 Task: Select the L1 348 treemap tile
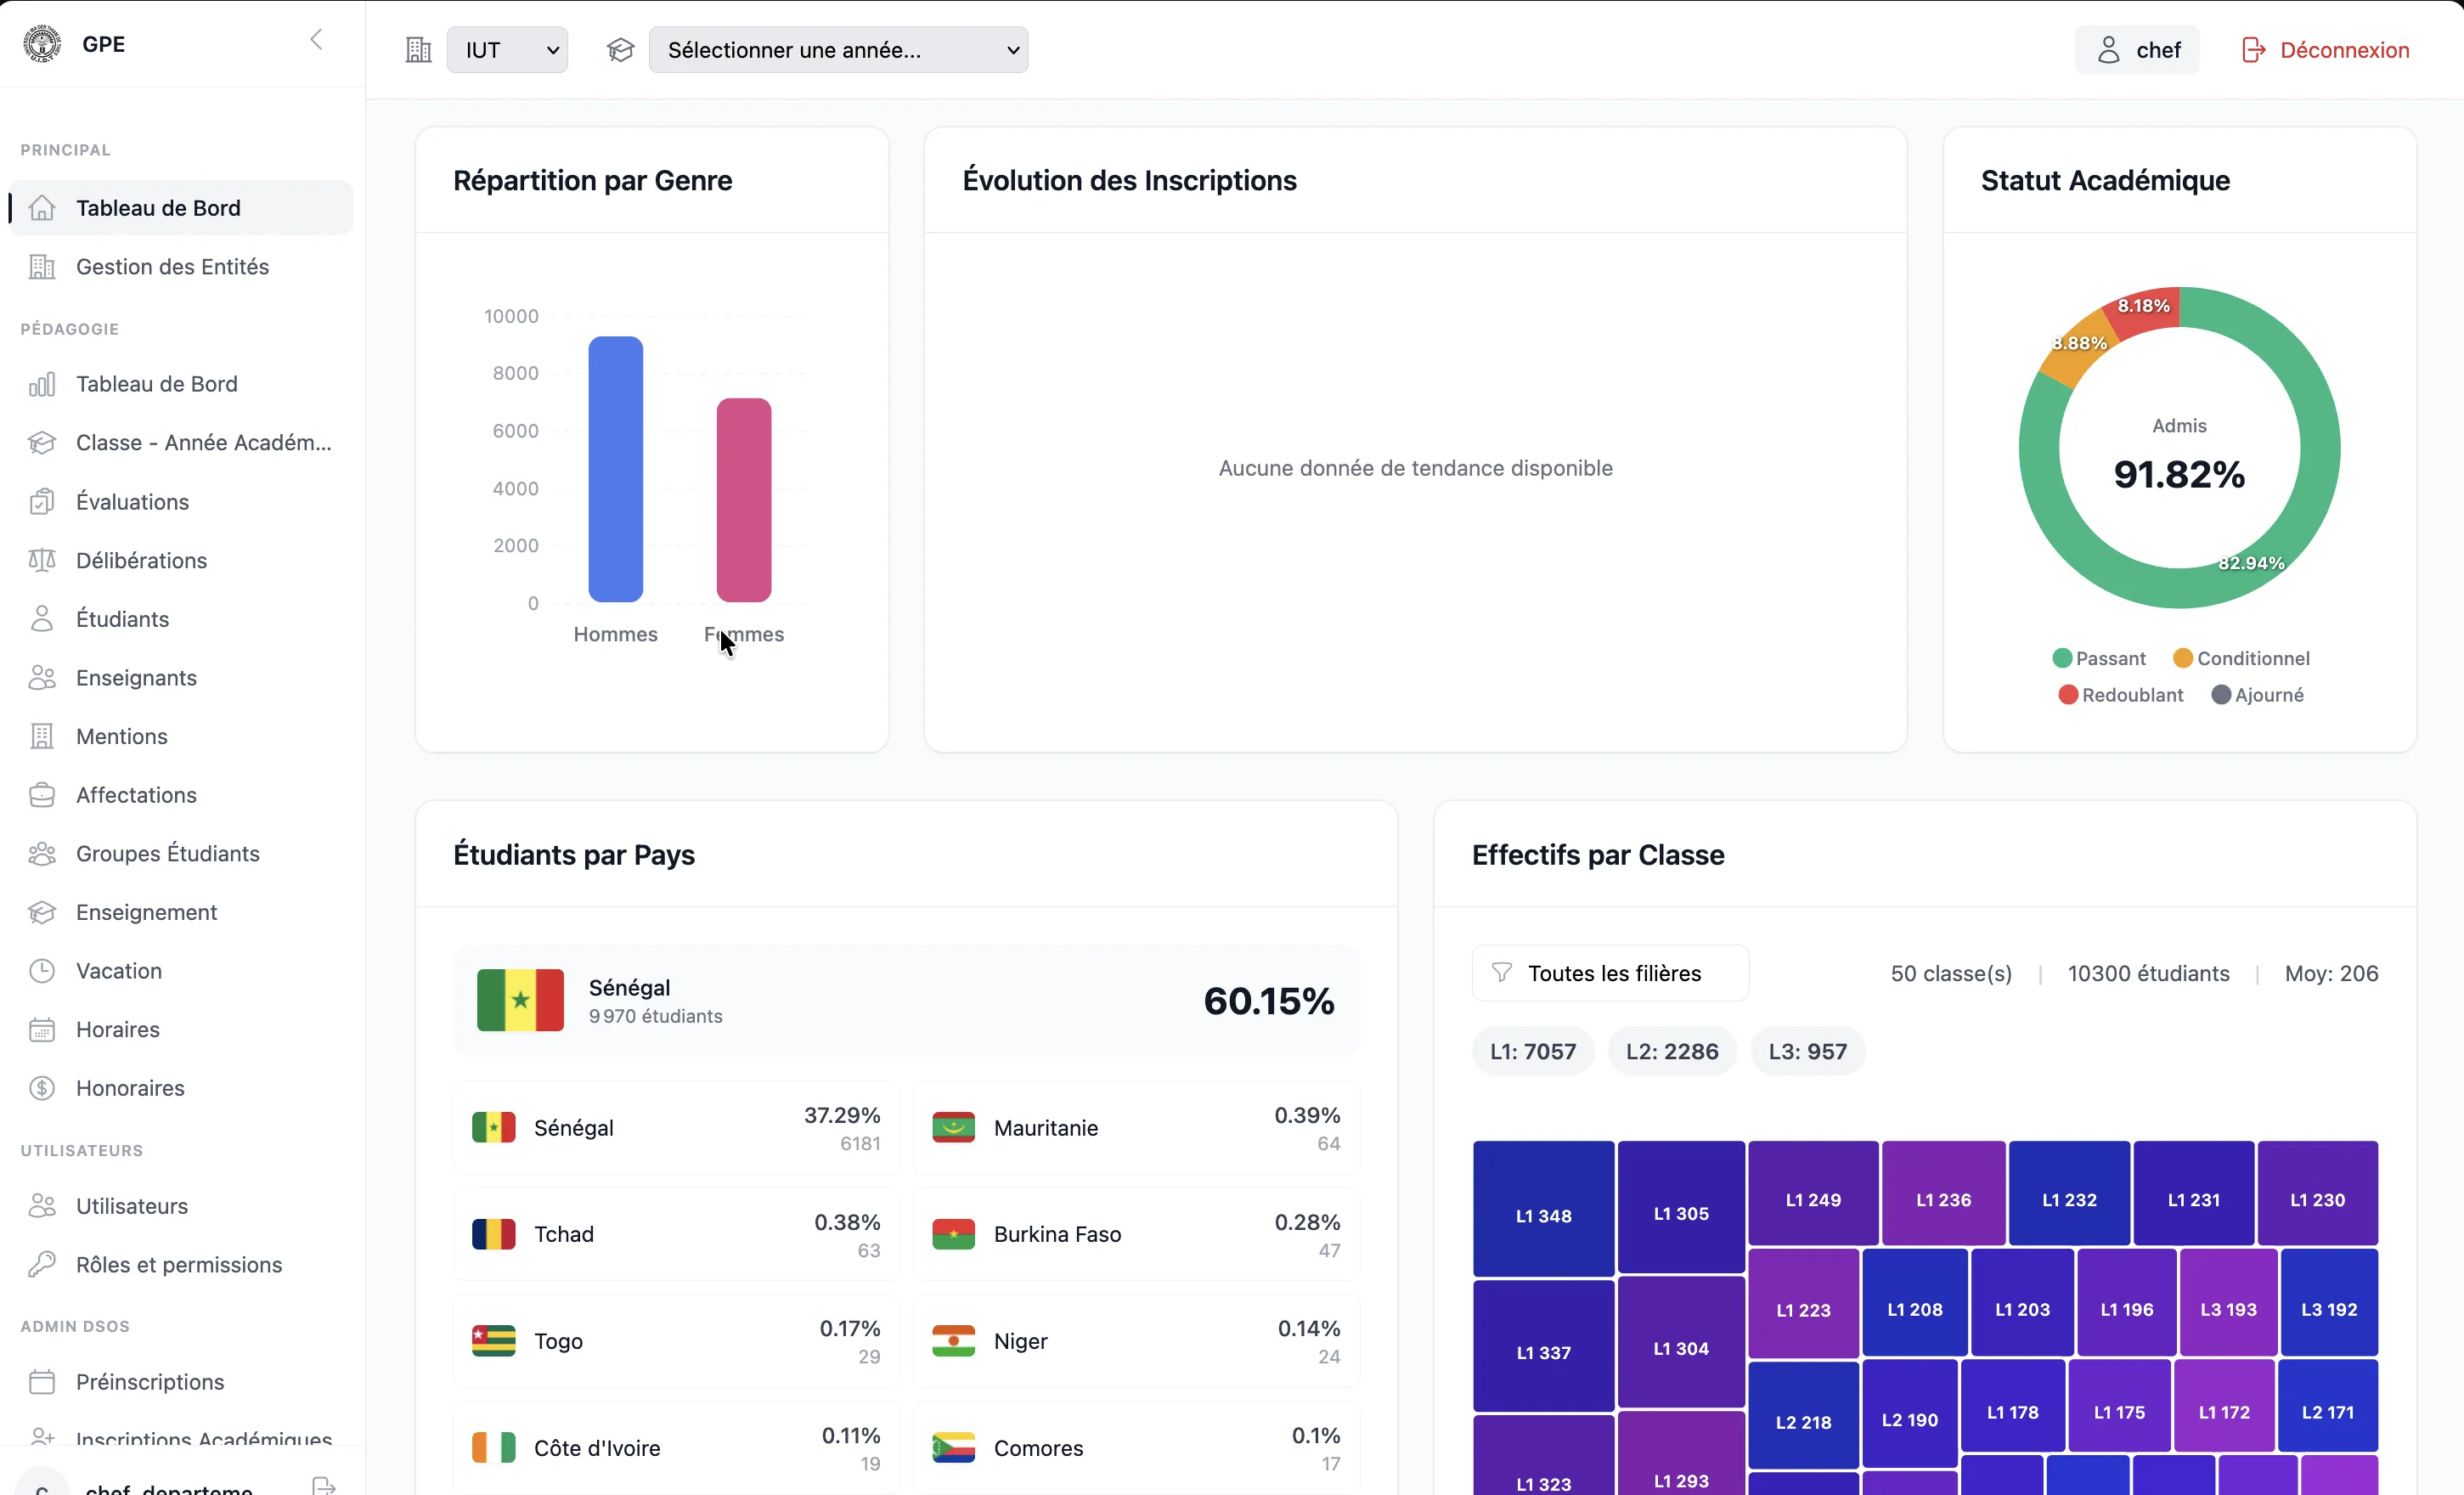pyautogui.click(x=1543, y=1208)
